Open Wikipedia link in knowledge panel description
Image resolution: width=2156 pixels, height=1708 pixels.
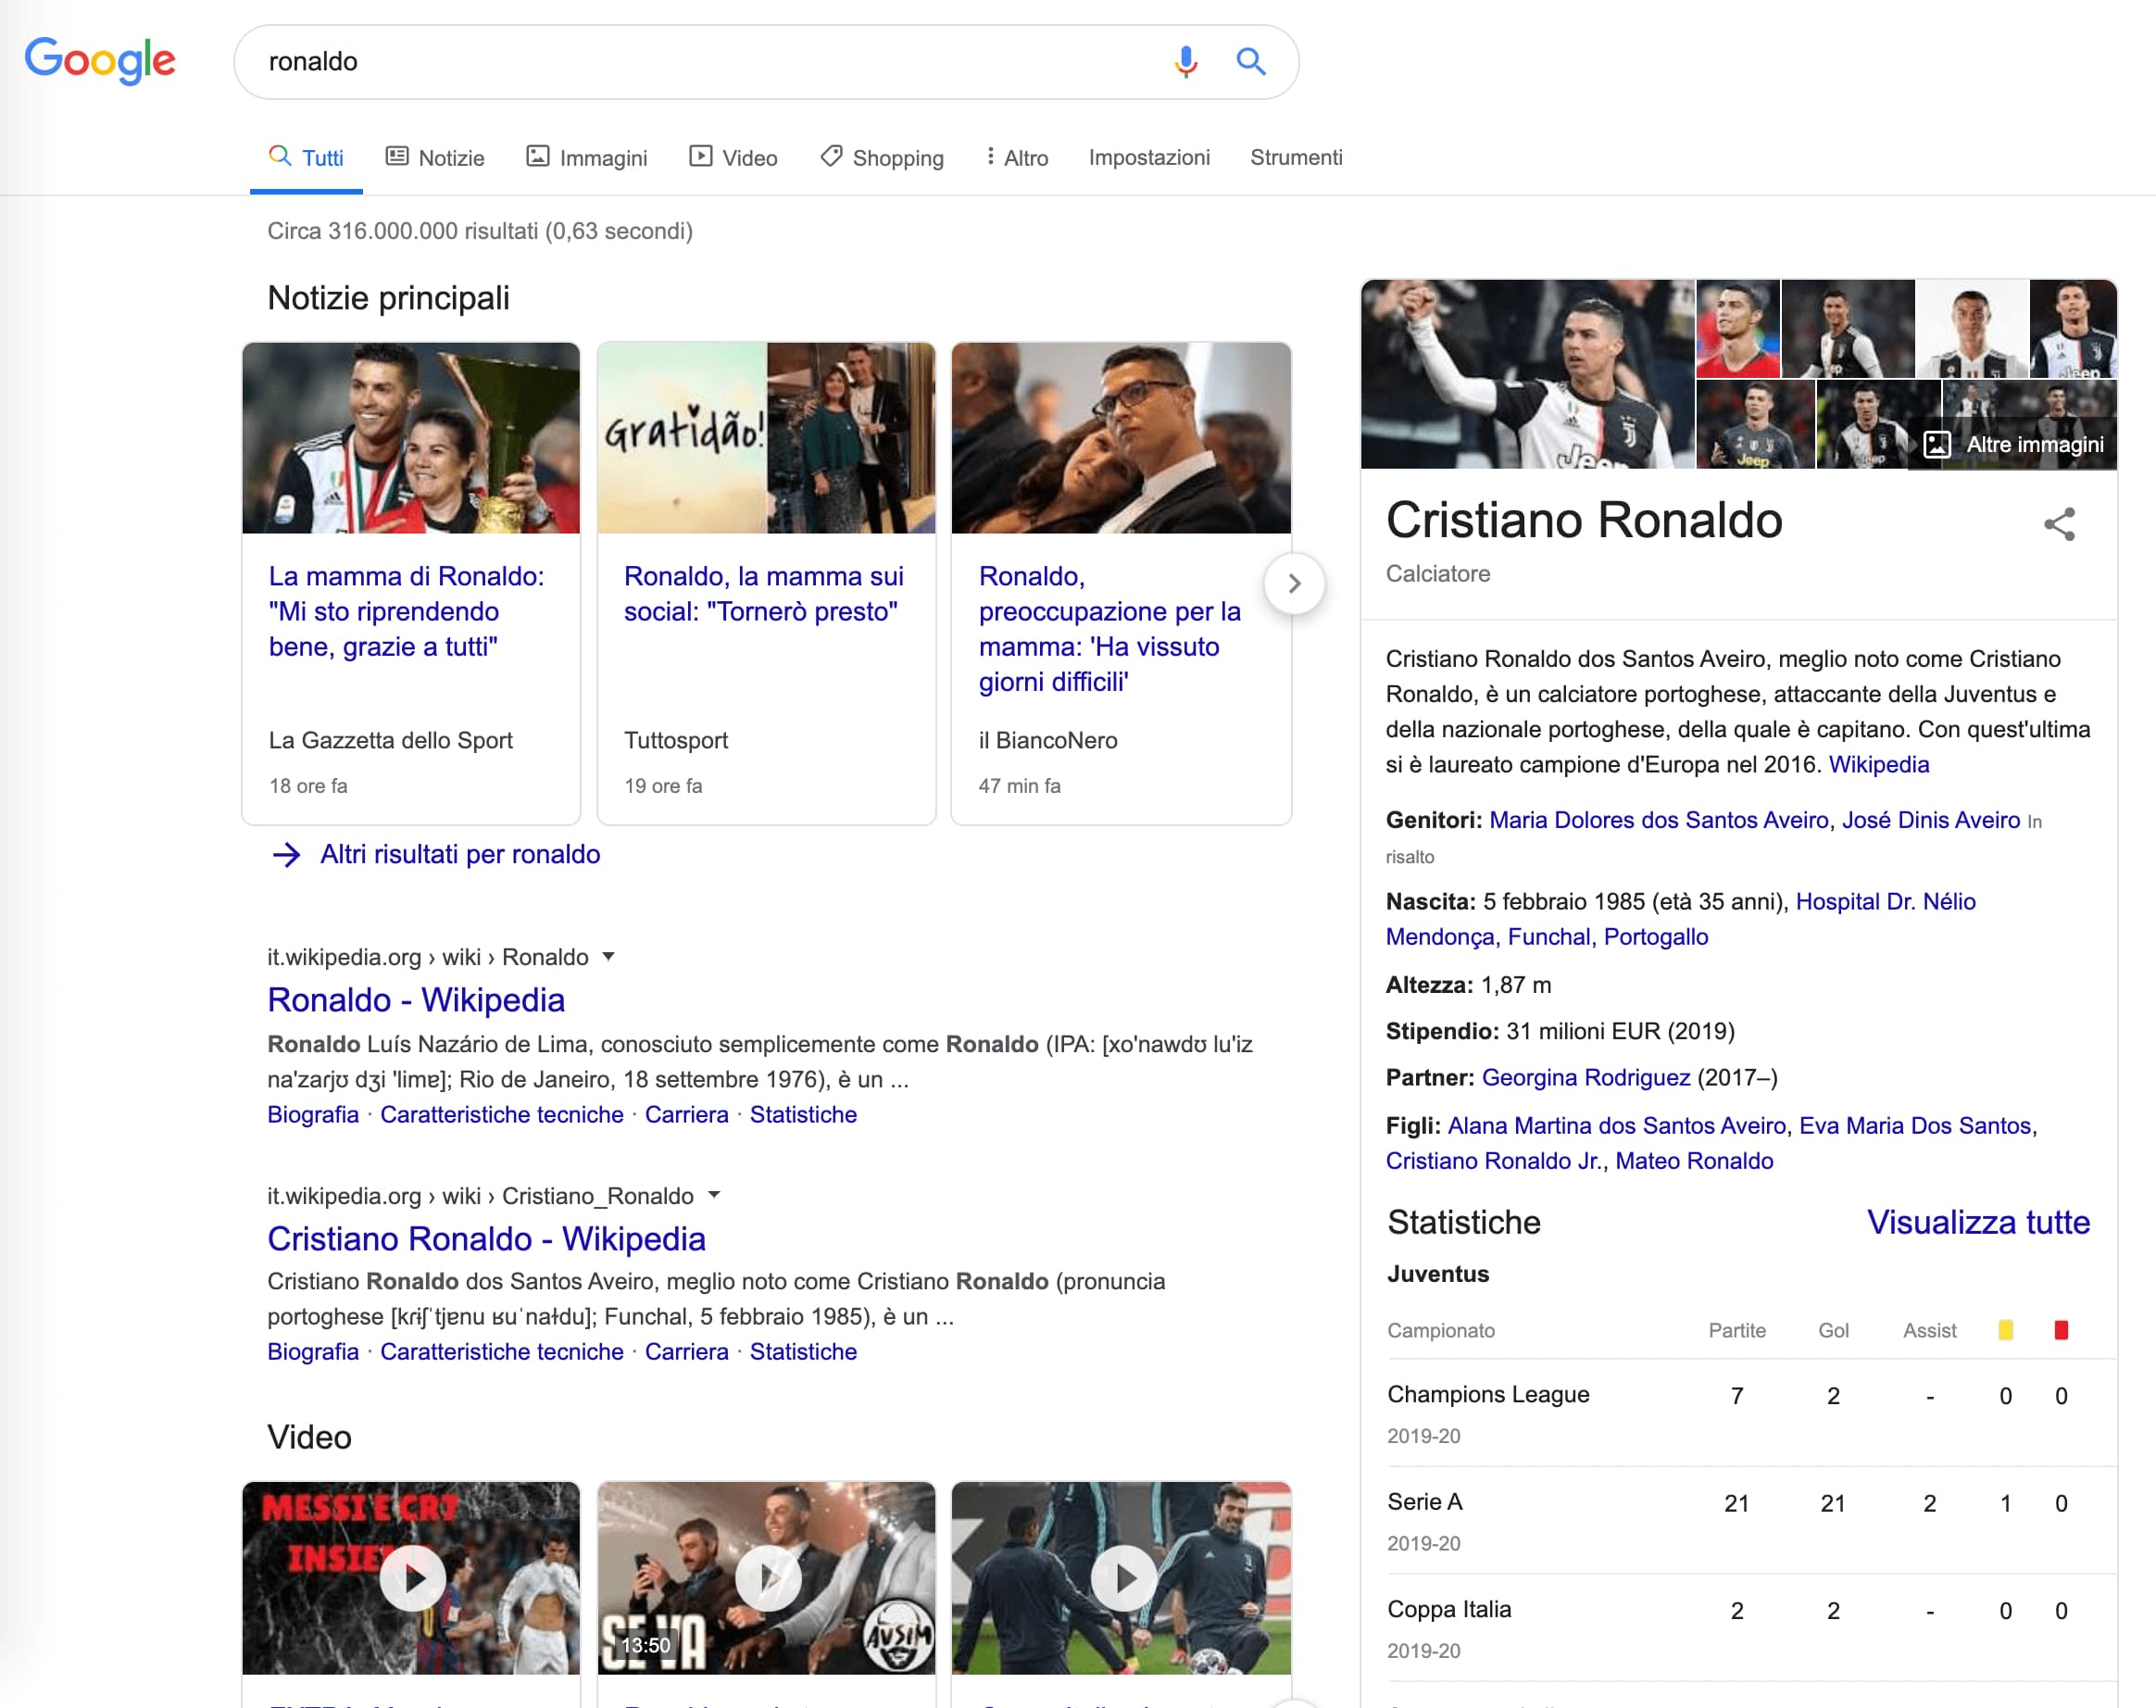point(1878,764)
